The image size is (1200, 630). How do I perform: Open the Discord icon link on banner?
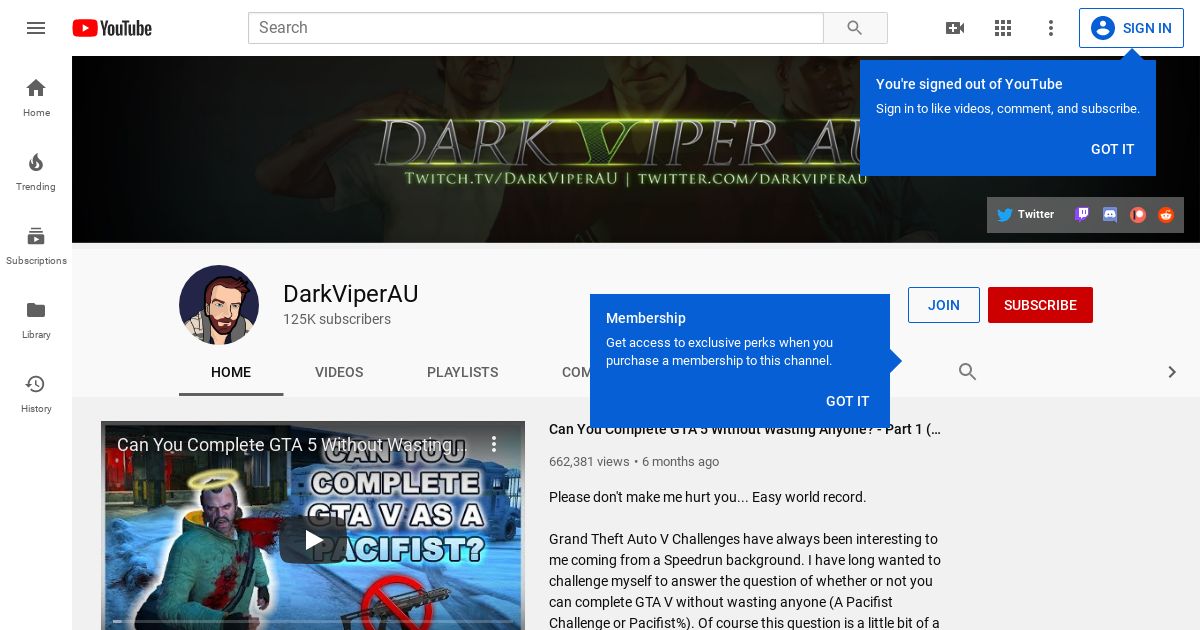(x=1110, y=214)
